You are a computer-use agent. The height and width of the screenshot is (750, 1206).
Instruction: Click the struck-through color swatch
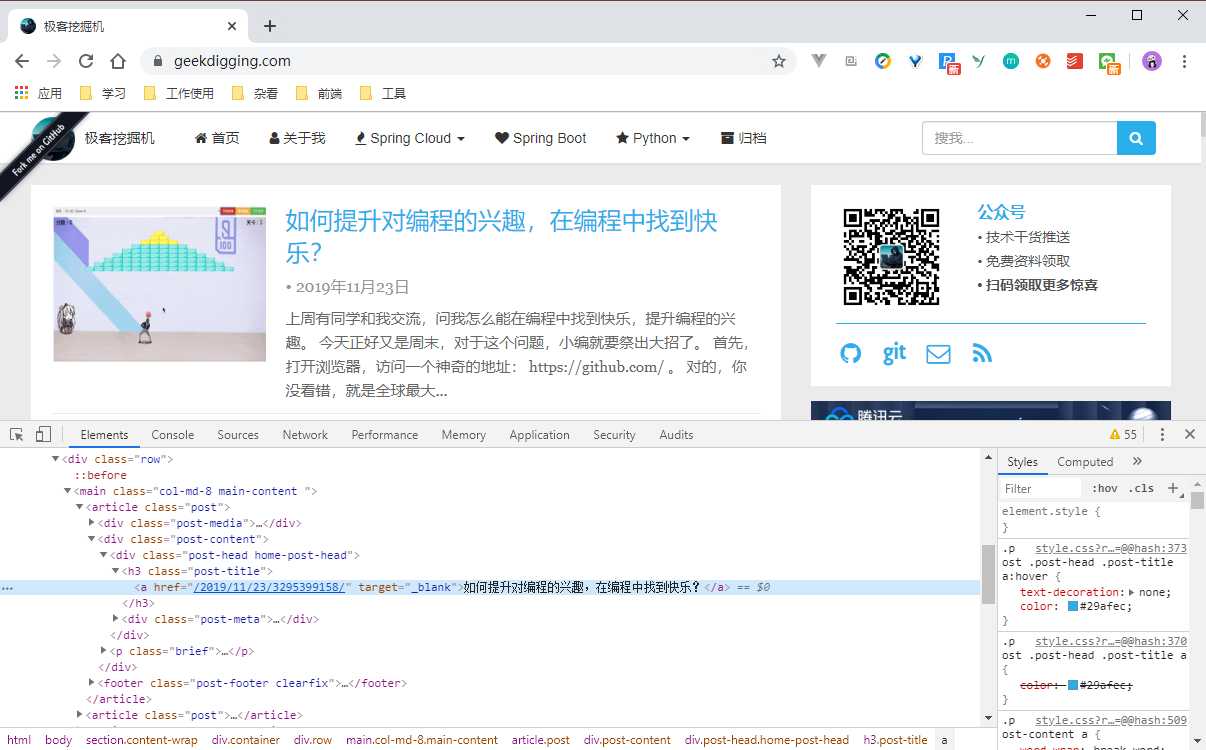pos(1073,685)
